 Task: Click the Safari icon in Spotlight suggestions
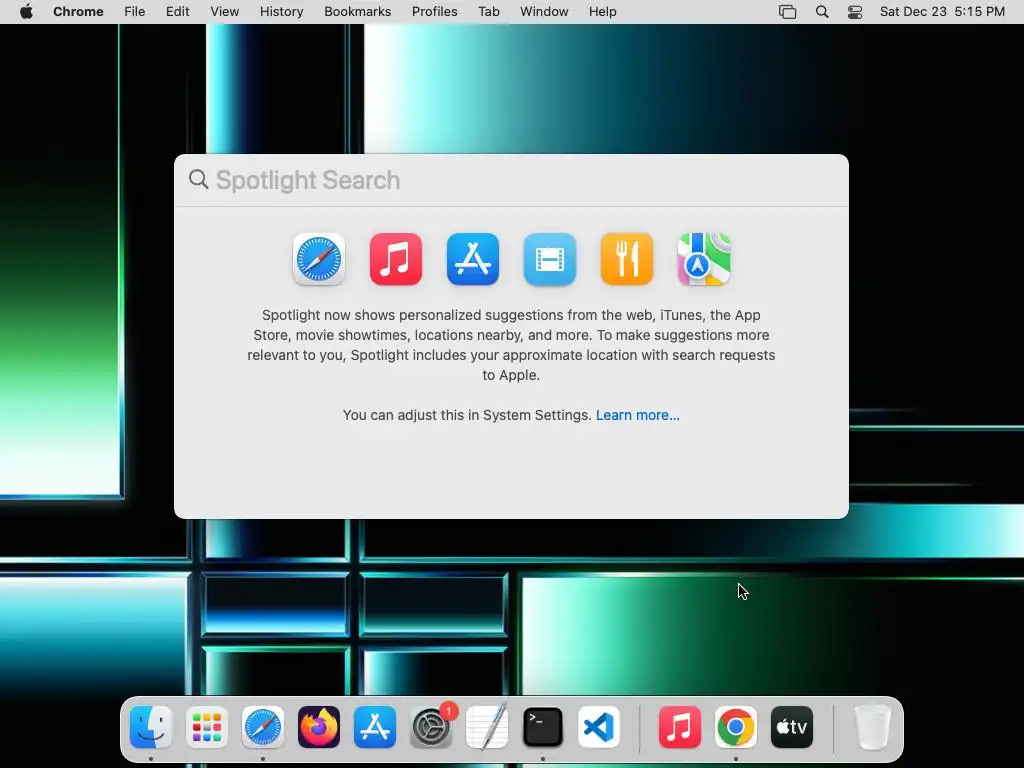pyautogui.click(x=319, y=259)
